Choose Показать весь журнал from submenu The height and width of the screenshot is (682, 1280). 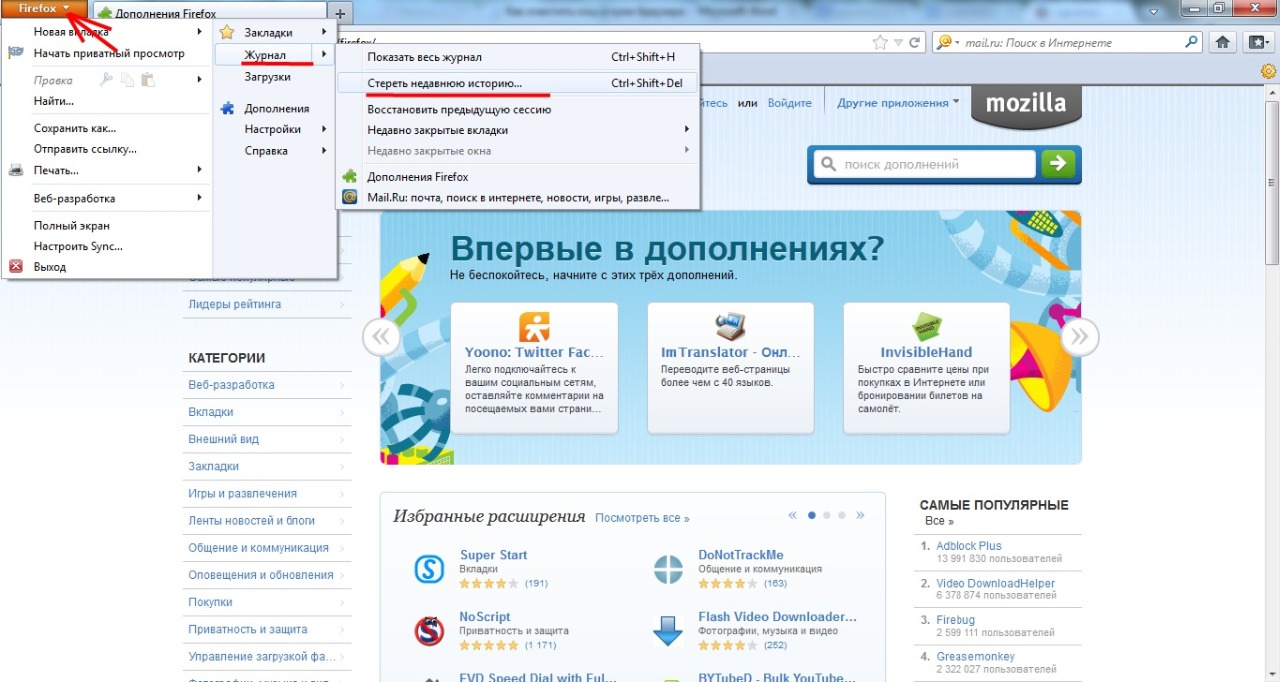tap(424, 57)
